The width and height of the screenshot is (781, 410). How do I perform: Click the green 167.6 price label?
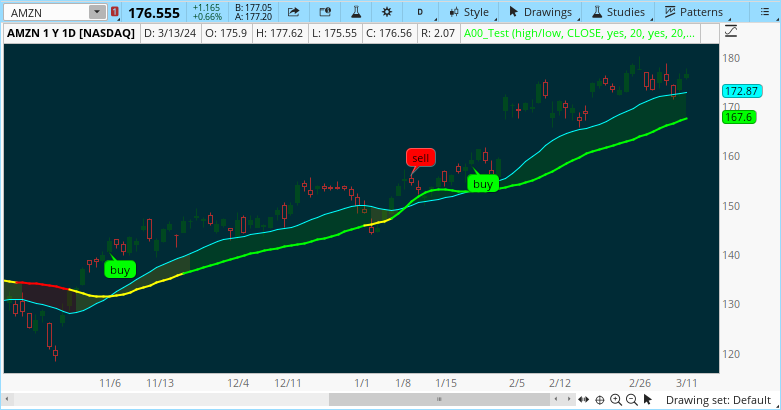coord(739,117)
